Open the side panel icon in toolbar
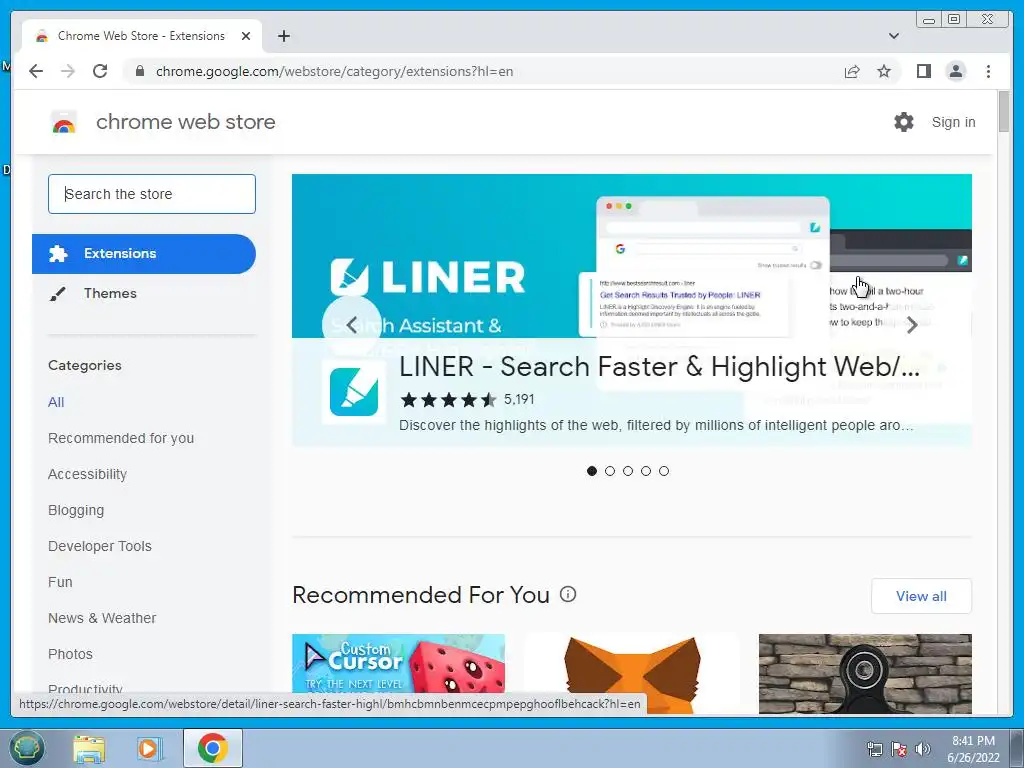 (923, 71)
